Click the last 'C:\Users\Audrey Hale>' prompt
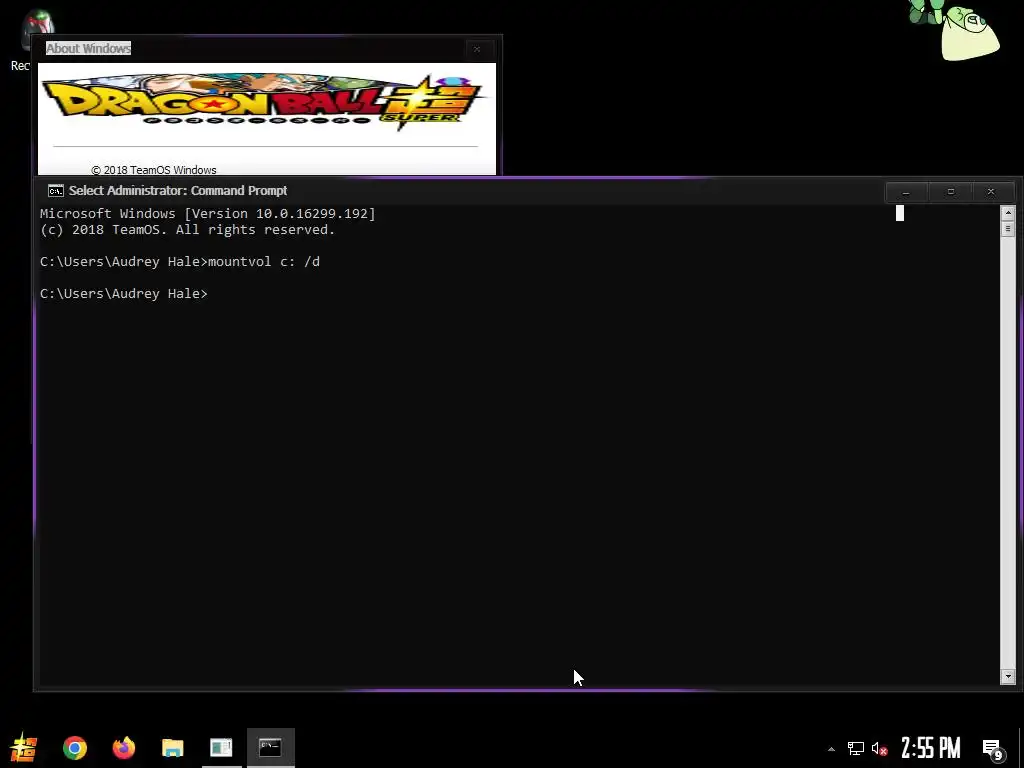The width and height of the screenshot is (1024, 768). tap(123, 294)
